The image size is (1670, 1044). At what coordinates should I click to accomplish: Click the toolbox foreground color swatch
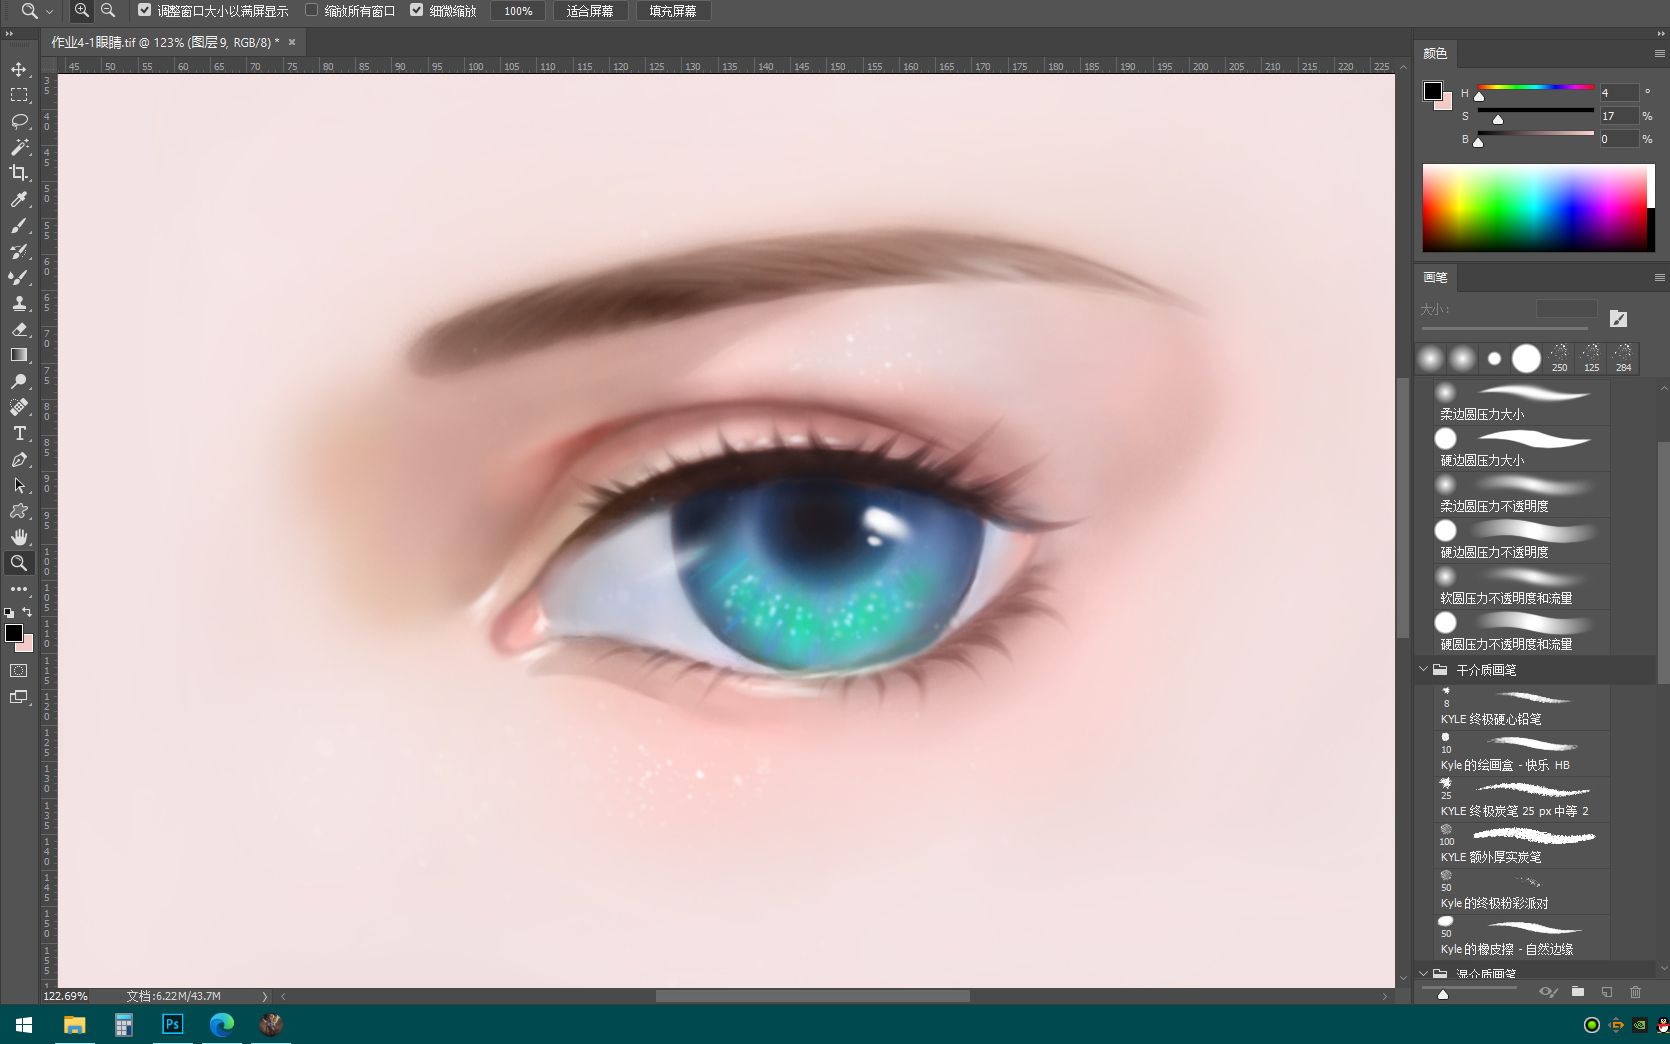pos(14,633)
